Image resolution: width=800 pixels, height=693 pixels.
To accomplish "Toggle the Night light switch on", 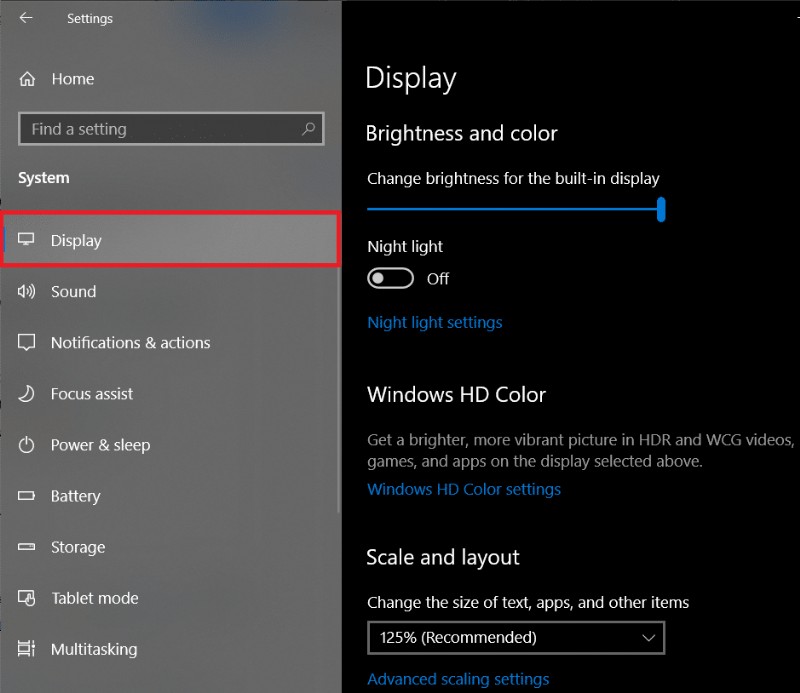I will [390, 279].
